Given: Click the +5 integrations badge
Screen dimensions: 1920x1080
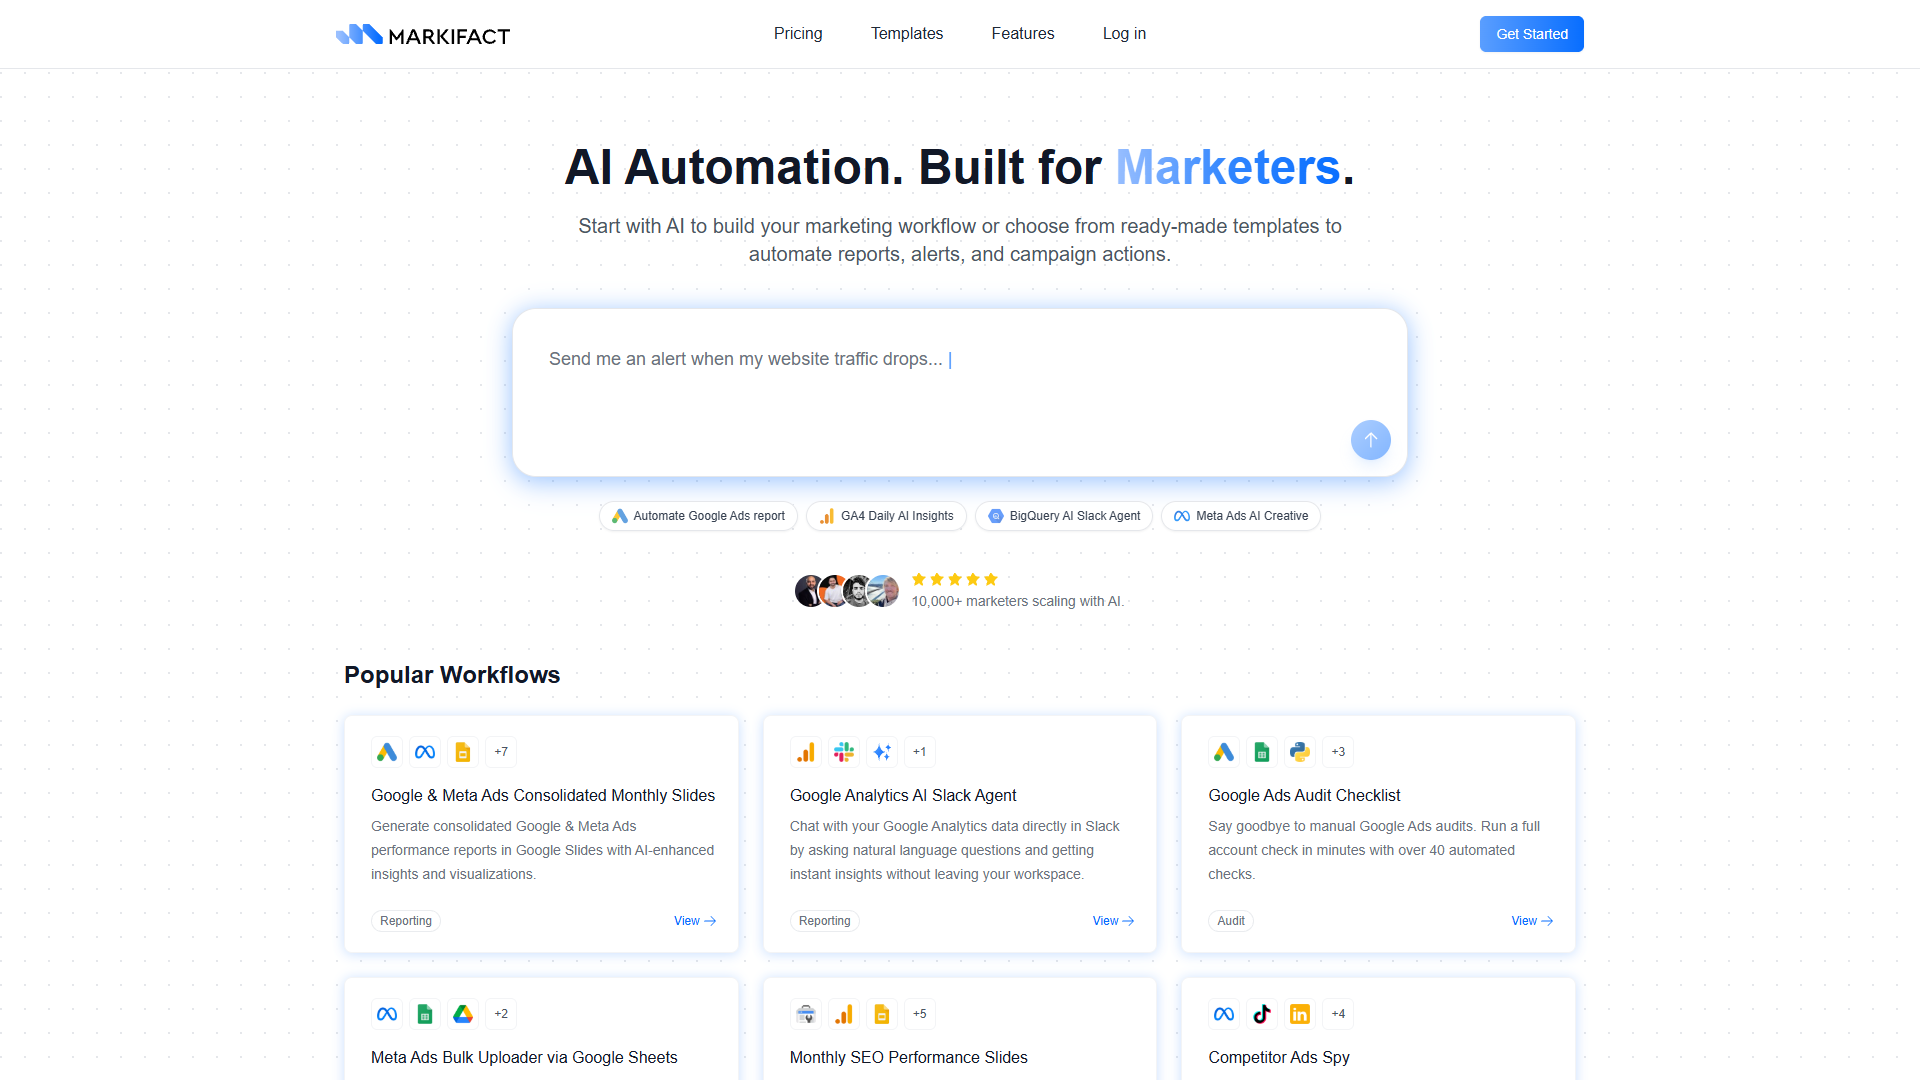Looking at the screenshot, I should (x=920, y=1014).
